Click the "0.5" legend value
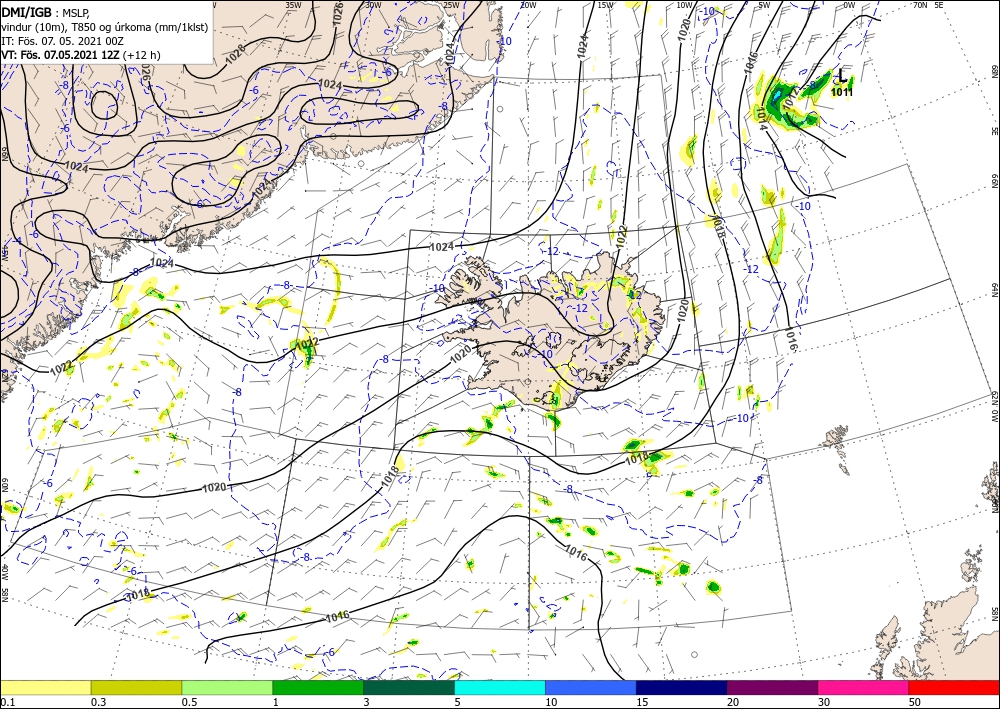Screen dimensions: 1000x709 (x=188, y=702)
